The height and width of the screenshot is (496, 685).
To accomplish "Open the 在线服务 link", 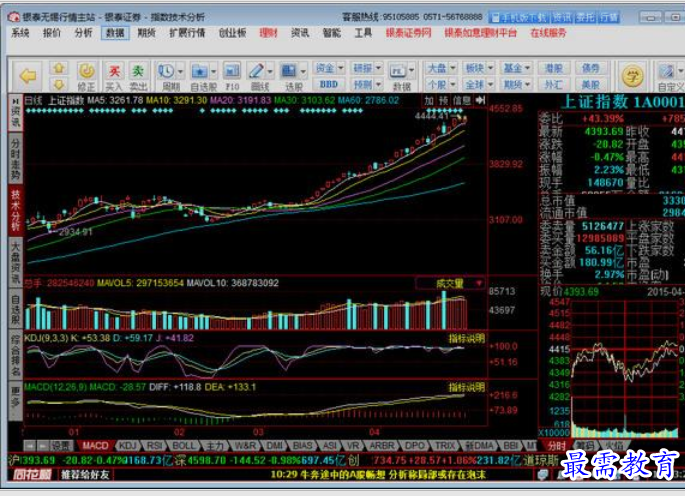I will point(548,33).
